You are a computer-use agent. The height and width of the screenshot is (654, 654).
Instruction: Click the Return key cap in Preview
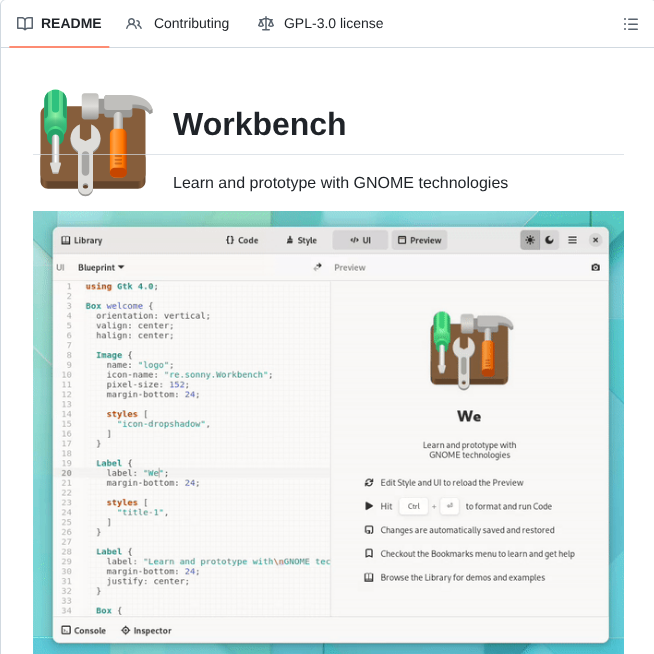[450, 506]
